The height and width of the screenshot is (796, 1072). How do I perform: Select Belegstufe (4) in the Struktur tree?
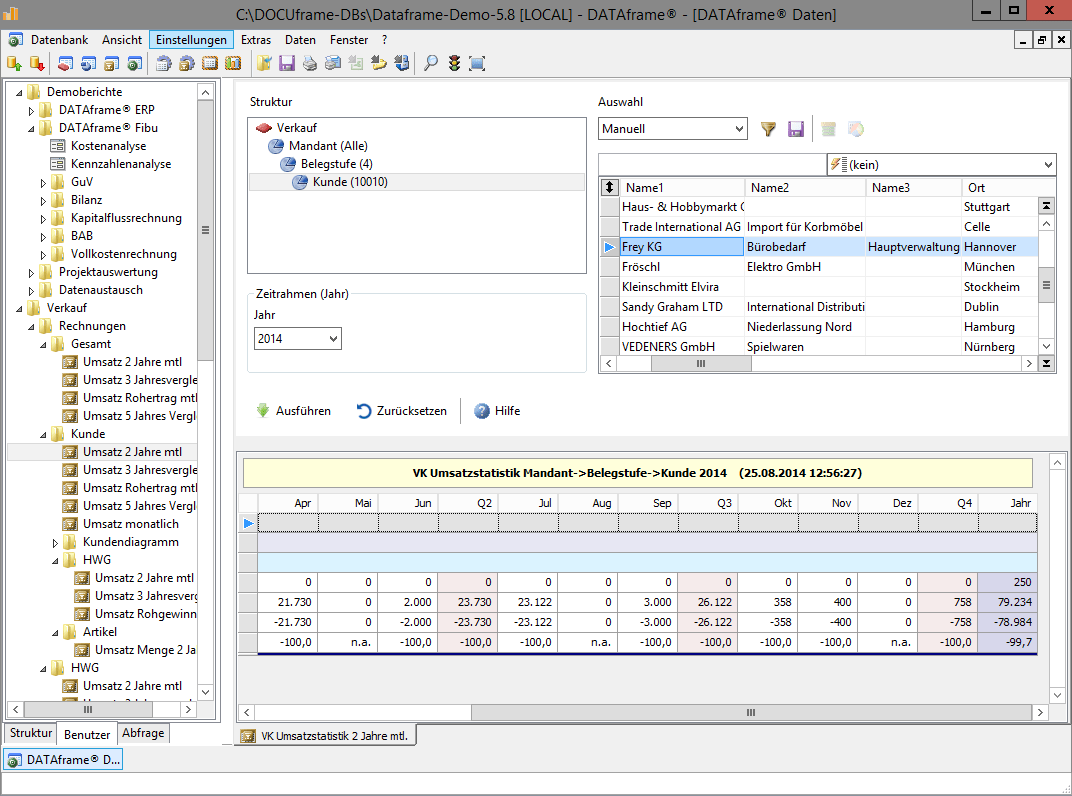point(336,164)
